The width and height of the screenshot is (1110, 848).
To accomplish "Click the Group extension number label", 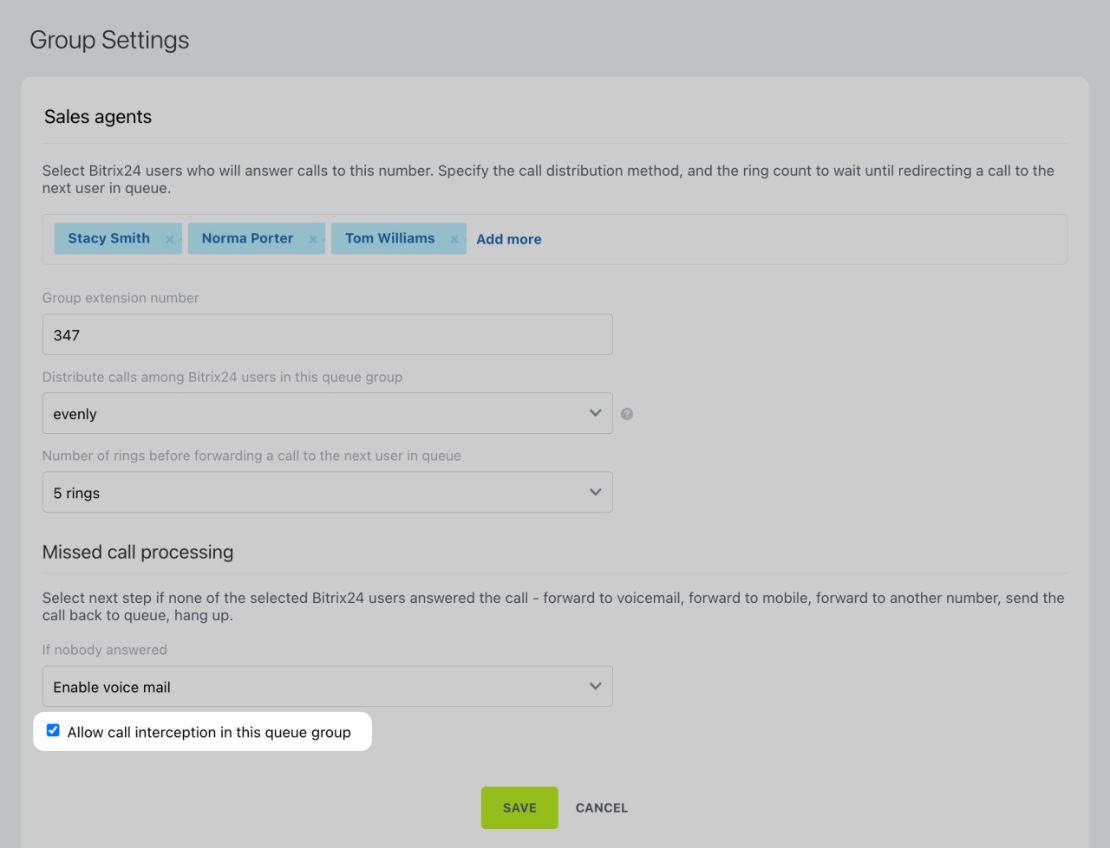I will (x=120, y=298).
